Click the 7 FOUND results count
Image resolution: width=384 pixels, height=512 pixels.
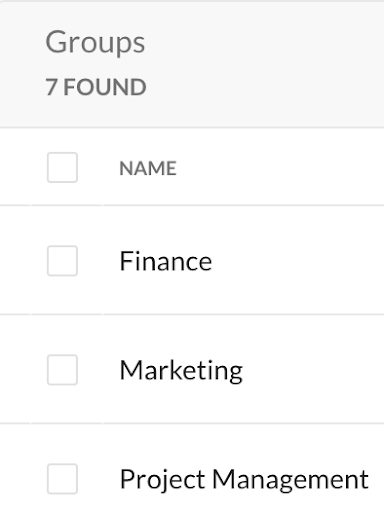[x=96, y=87]
